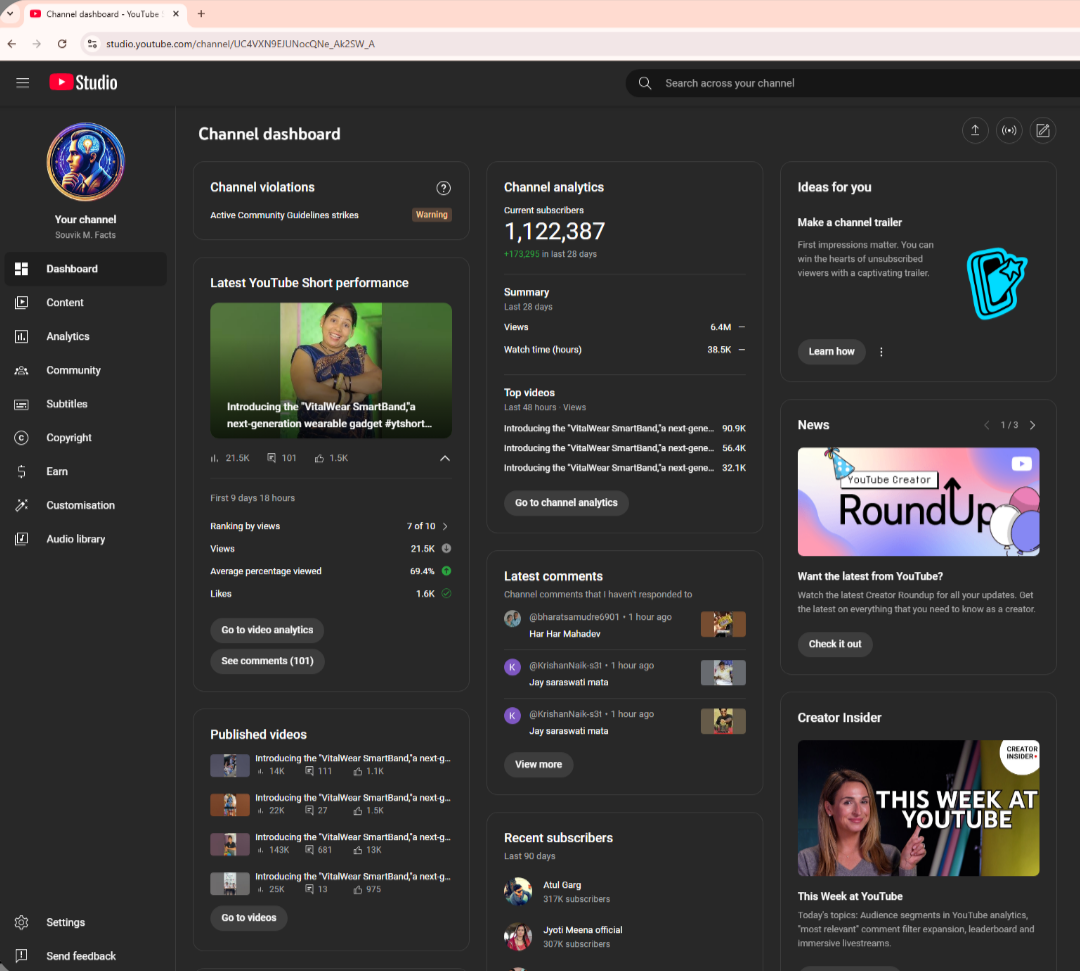
Task: Click the Customisation wand icon
Action: (x=21, y=505)
